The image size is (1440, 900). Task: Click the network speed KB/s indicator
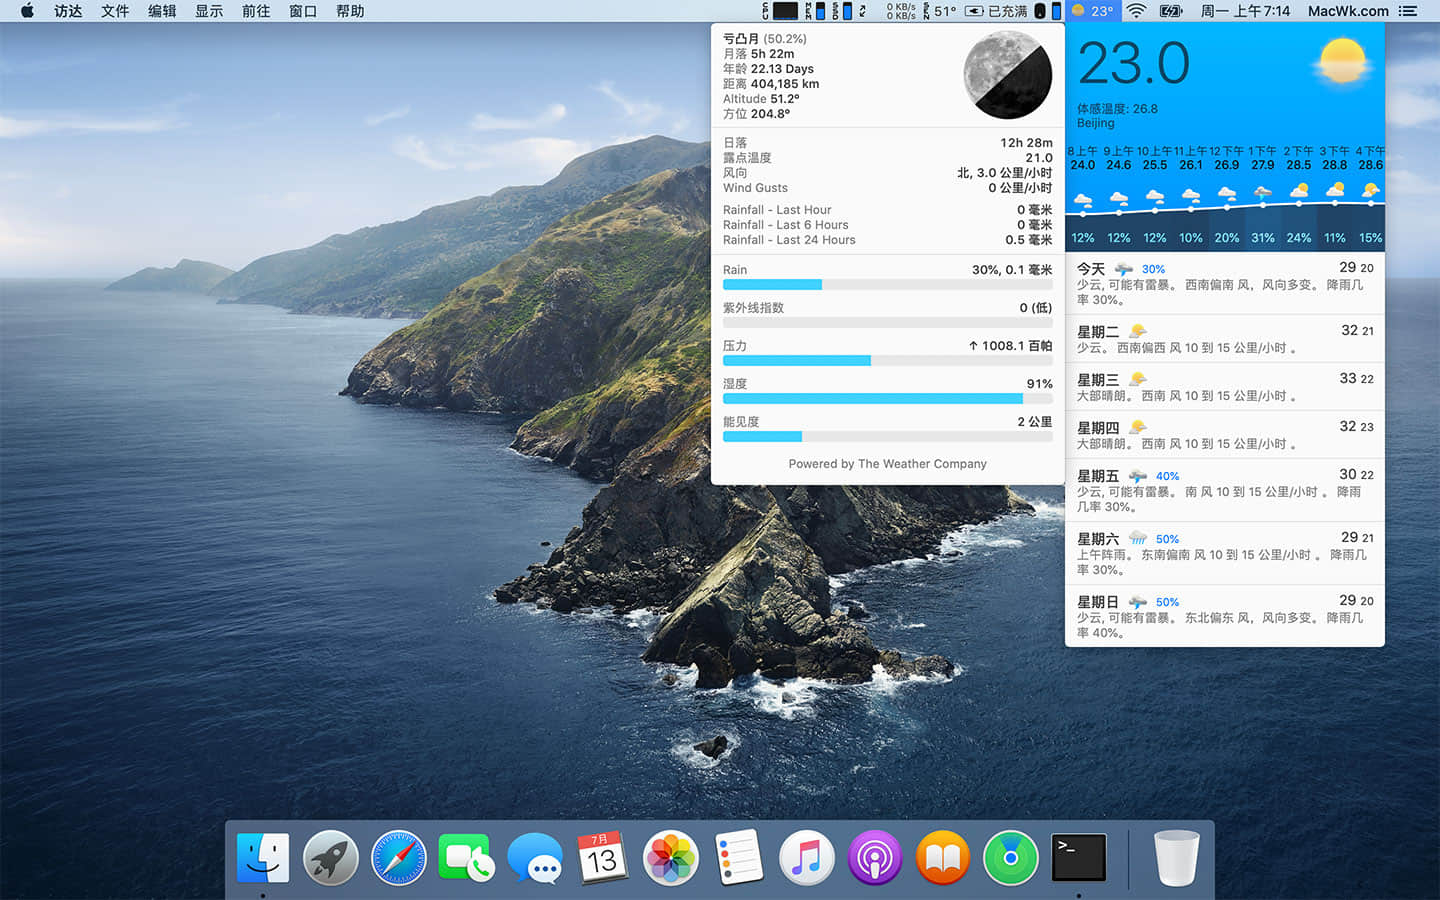[x=901, y=11]
